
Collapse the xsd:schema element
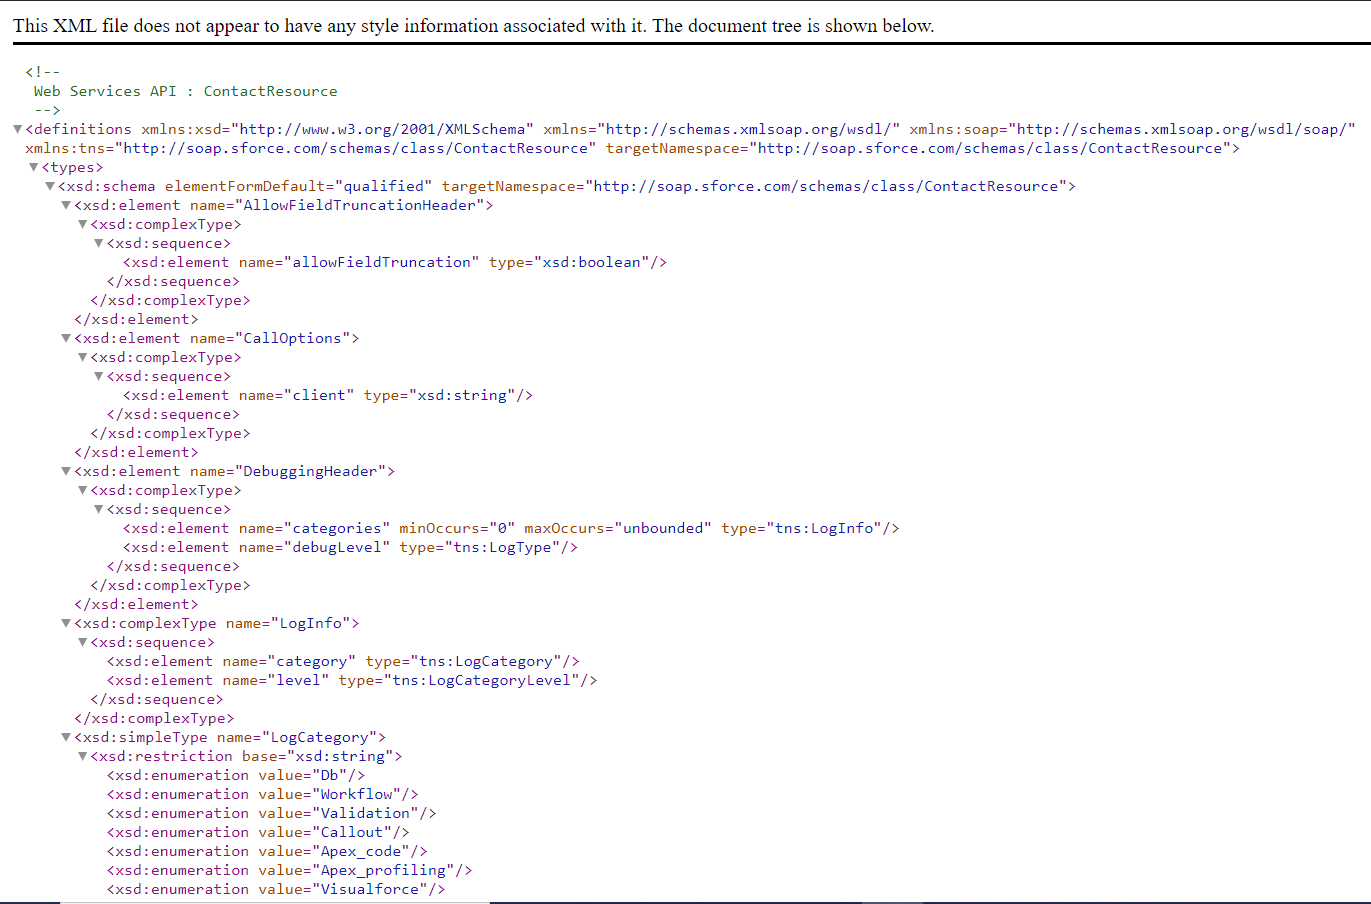[49, 185]
